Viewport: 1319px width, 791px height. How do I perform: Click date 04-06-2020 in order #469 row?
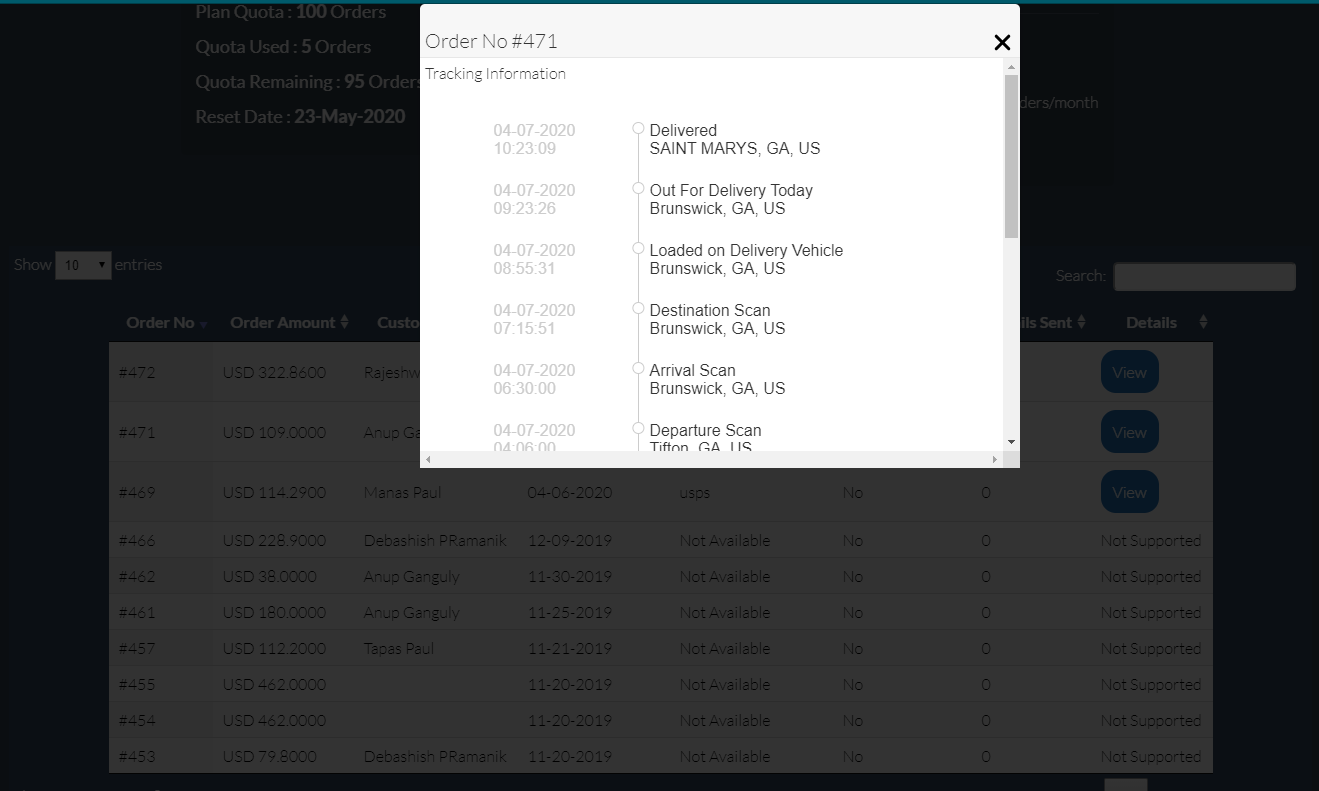[x=570, y=492]
